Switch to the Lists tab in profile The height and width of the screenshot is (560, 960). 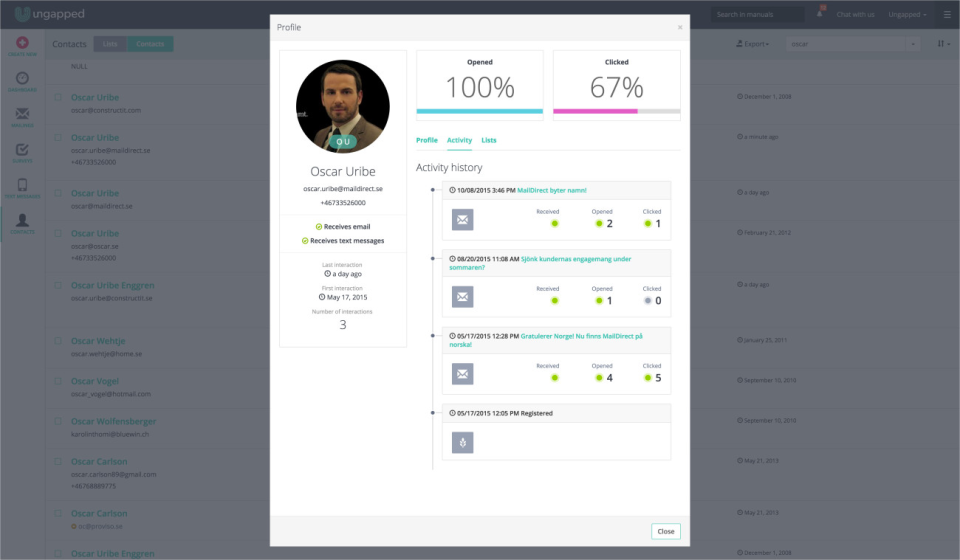(x=489, y=140)
